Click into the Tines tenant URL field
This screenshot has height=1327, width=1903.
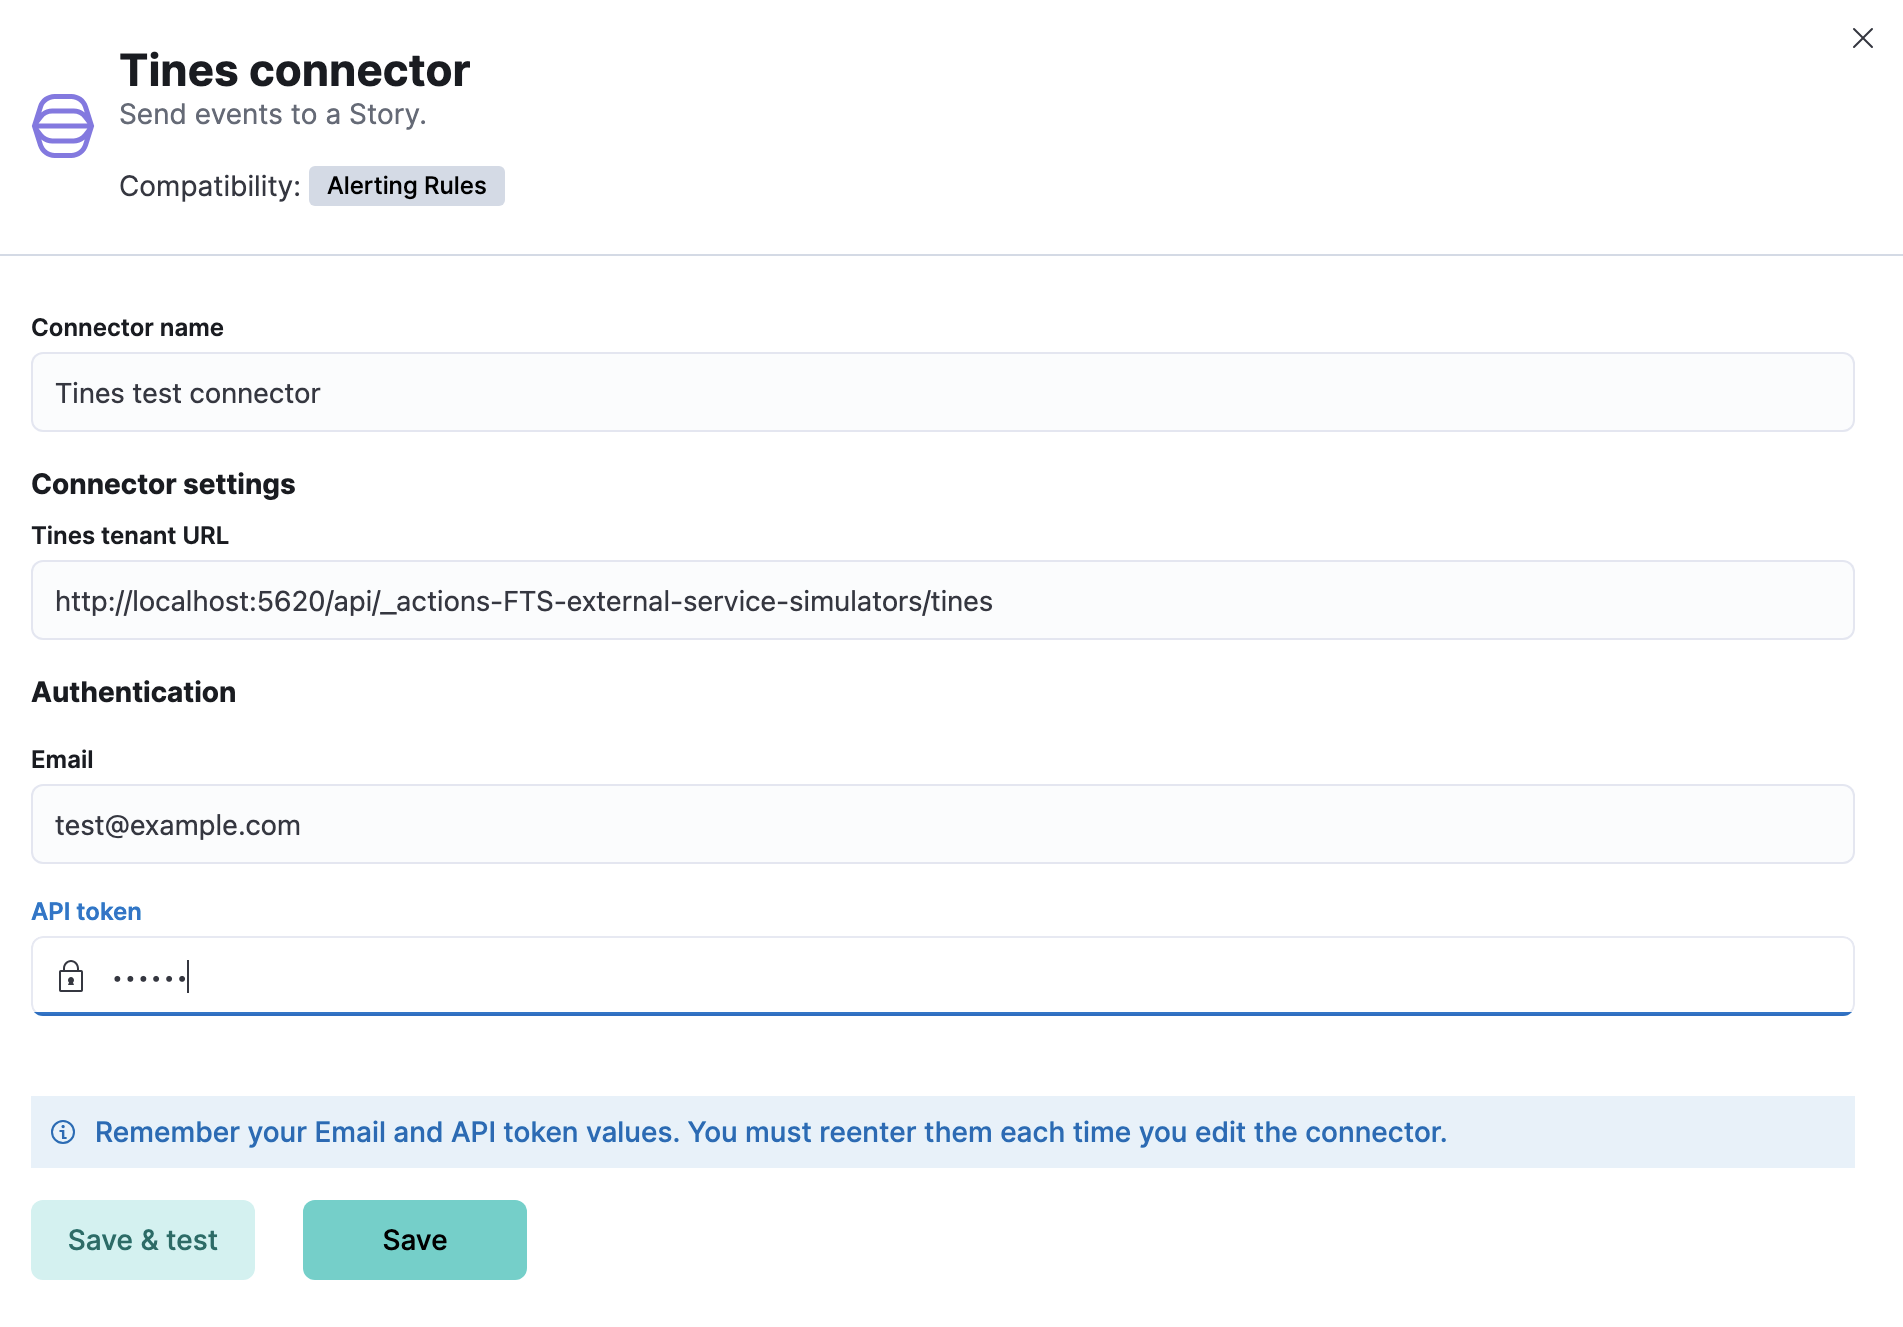(942, 601)
